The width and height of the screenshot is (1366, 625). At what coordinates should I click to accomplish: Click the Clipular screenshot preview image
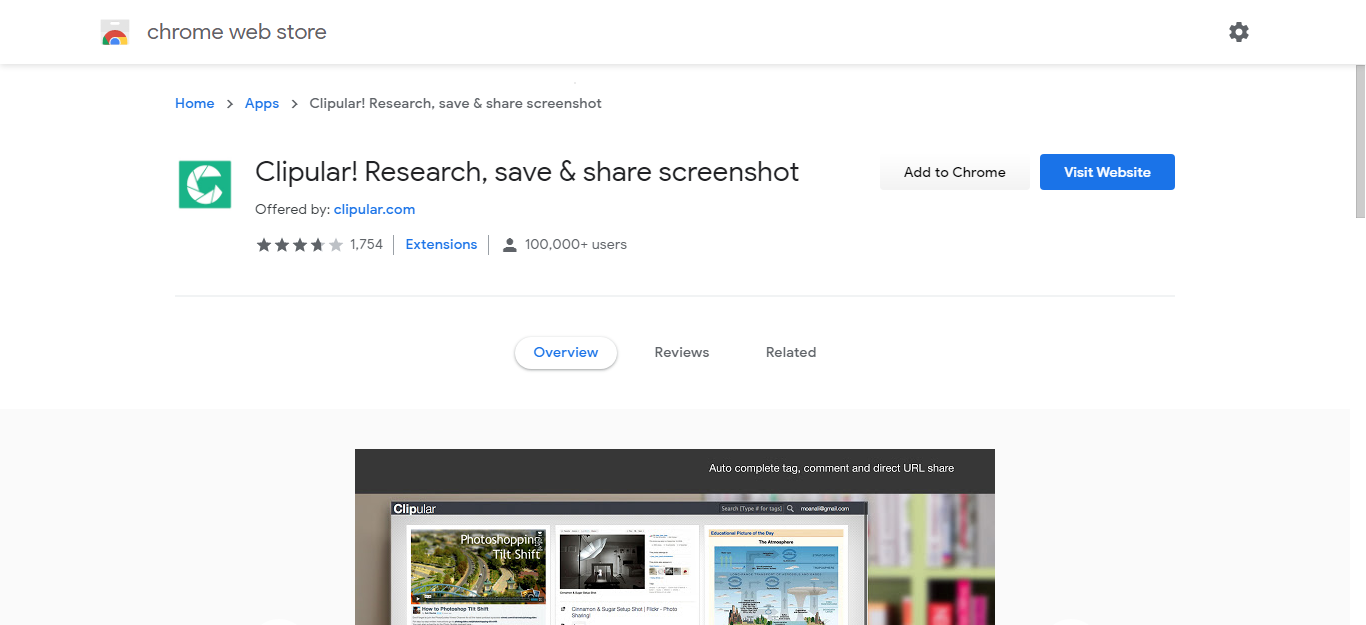(x=675, y=537)
